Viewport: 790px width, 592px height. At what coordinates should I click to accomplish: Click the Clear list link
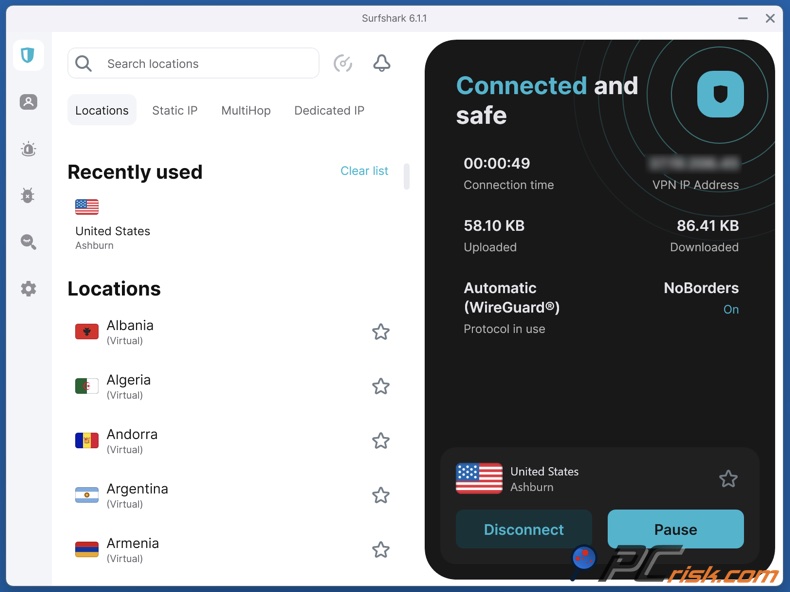coord(364,171)
